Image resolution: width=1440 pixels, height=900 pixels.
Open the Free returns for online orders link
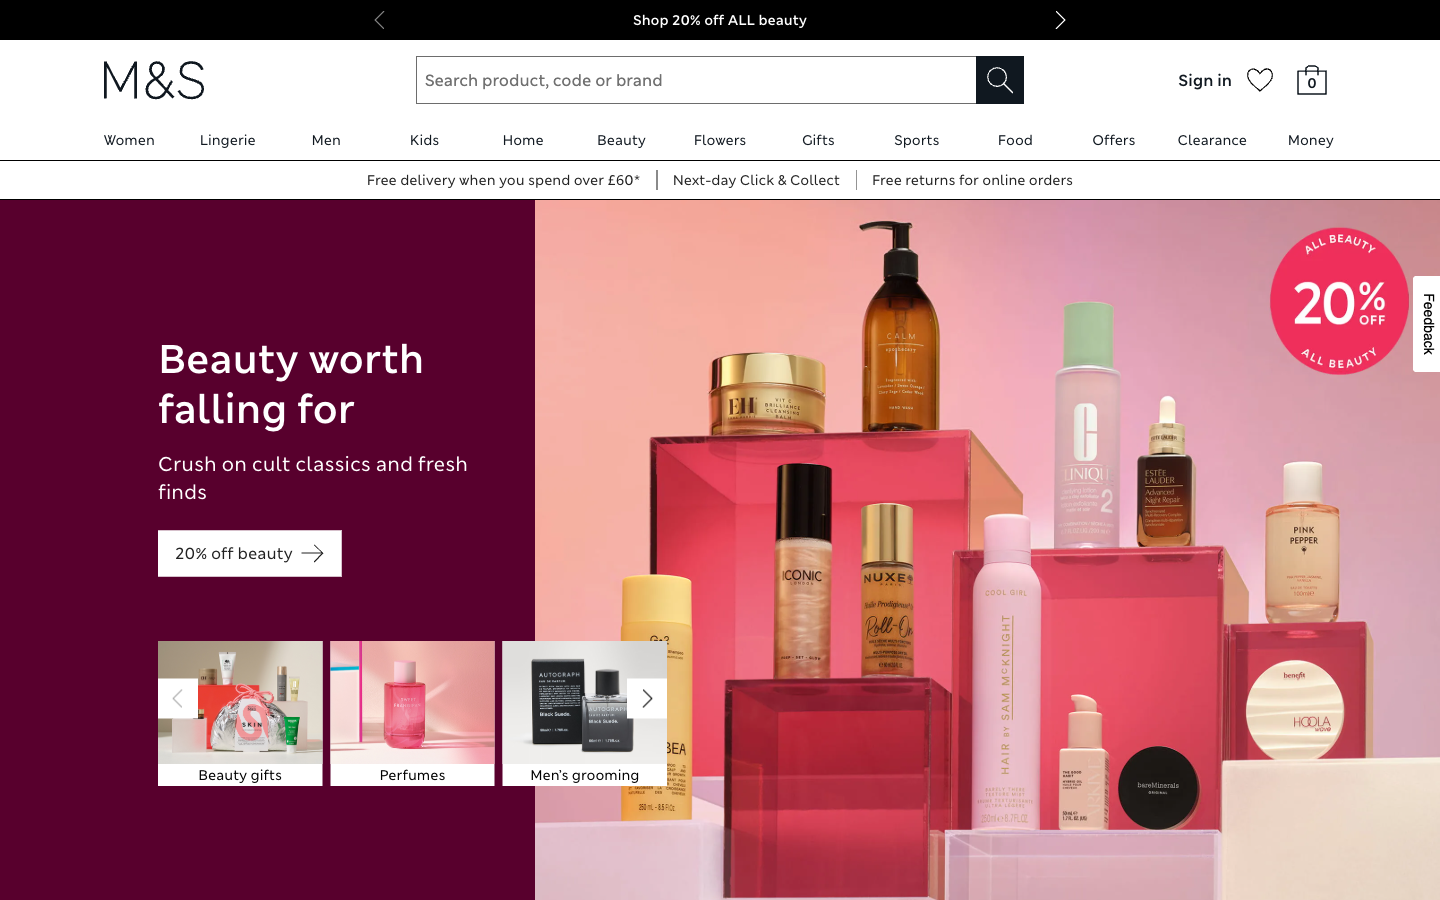point(972,180)
